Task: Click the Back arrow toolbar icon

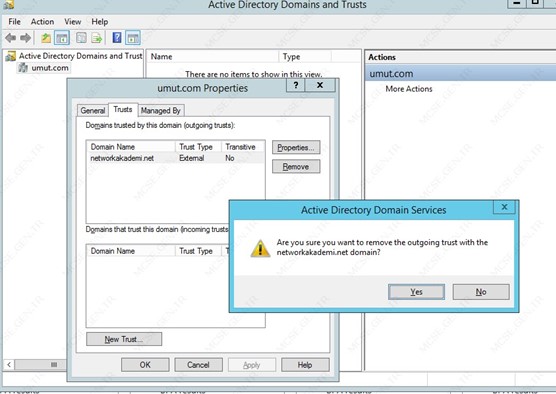Action: (x=11, y=38)
